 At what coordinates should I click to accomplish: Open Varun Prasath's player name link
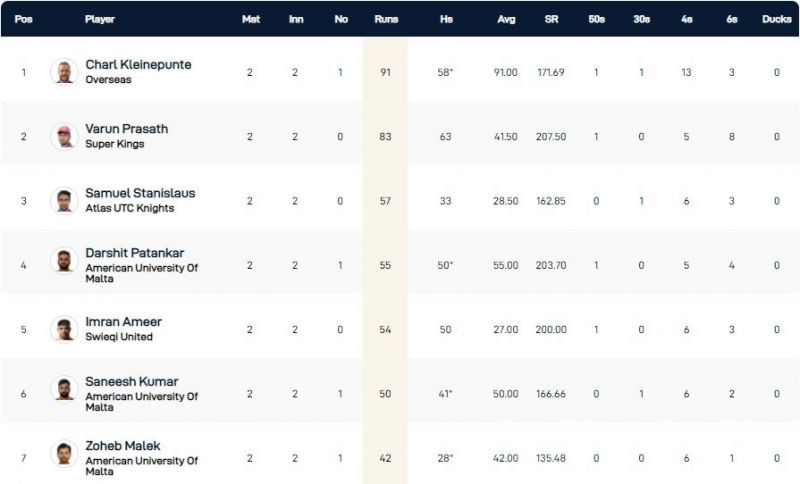pyautogui.click(x=127, y=129)
